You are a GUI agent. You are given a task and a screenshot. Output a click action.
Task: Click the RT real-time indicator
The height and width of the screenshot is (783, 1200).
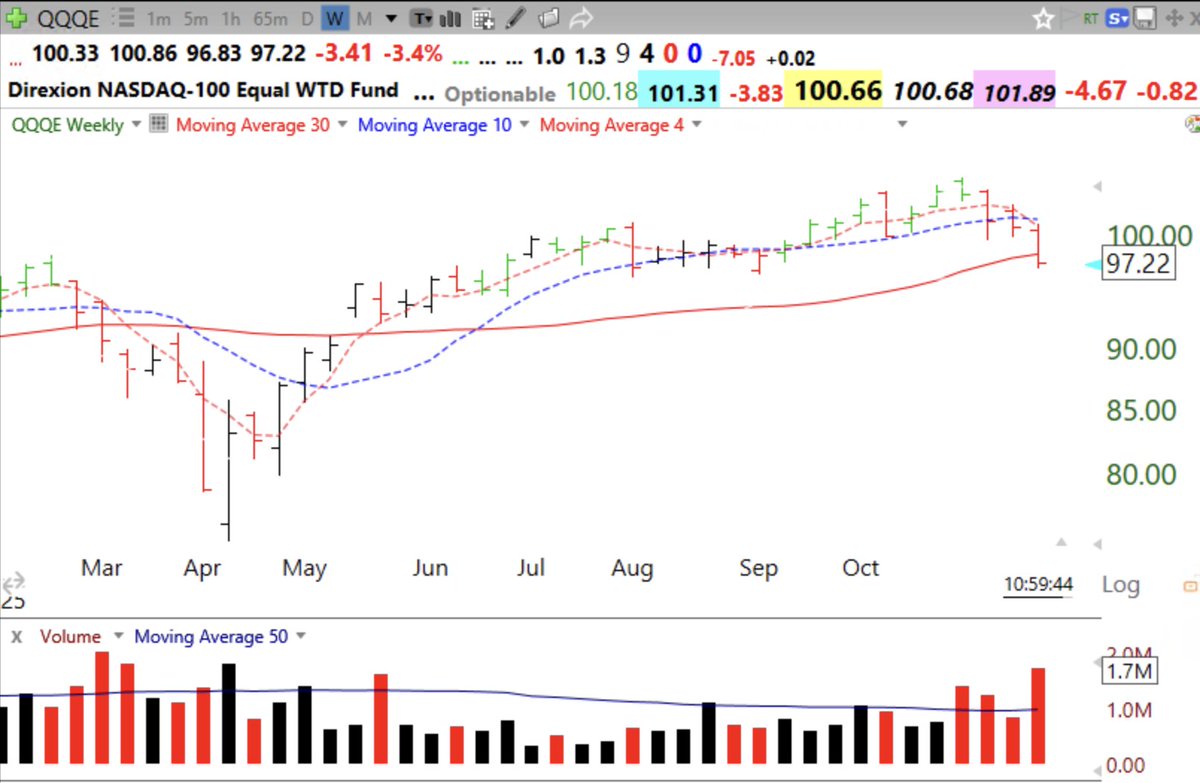(1092, 18)
